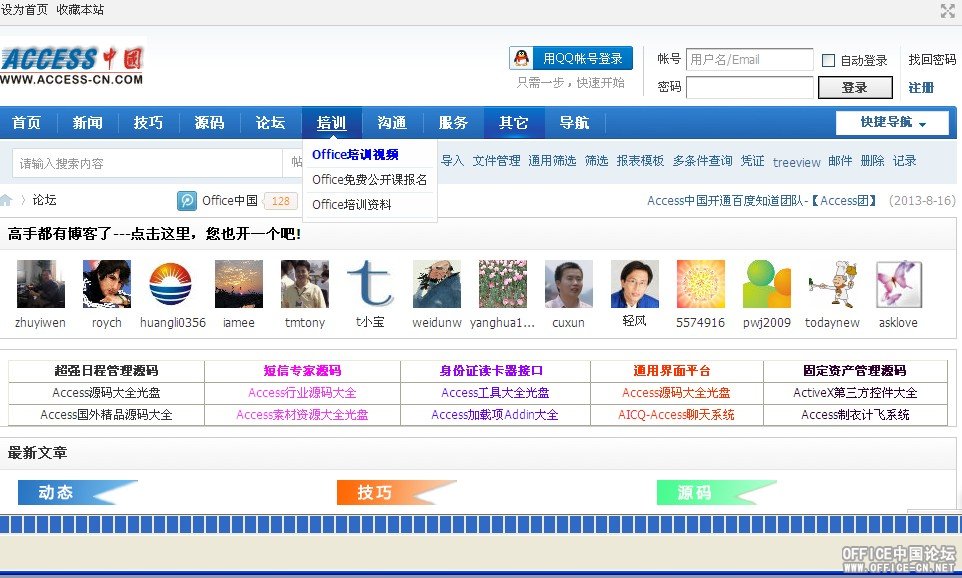Screen dimensions: 962x578
Task: Open the 新闻 nav tab
Action: [x=87, y=123]
